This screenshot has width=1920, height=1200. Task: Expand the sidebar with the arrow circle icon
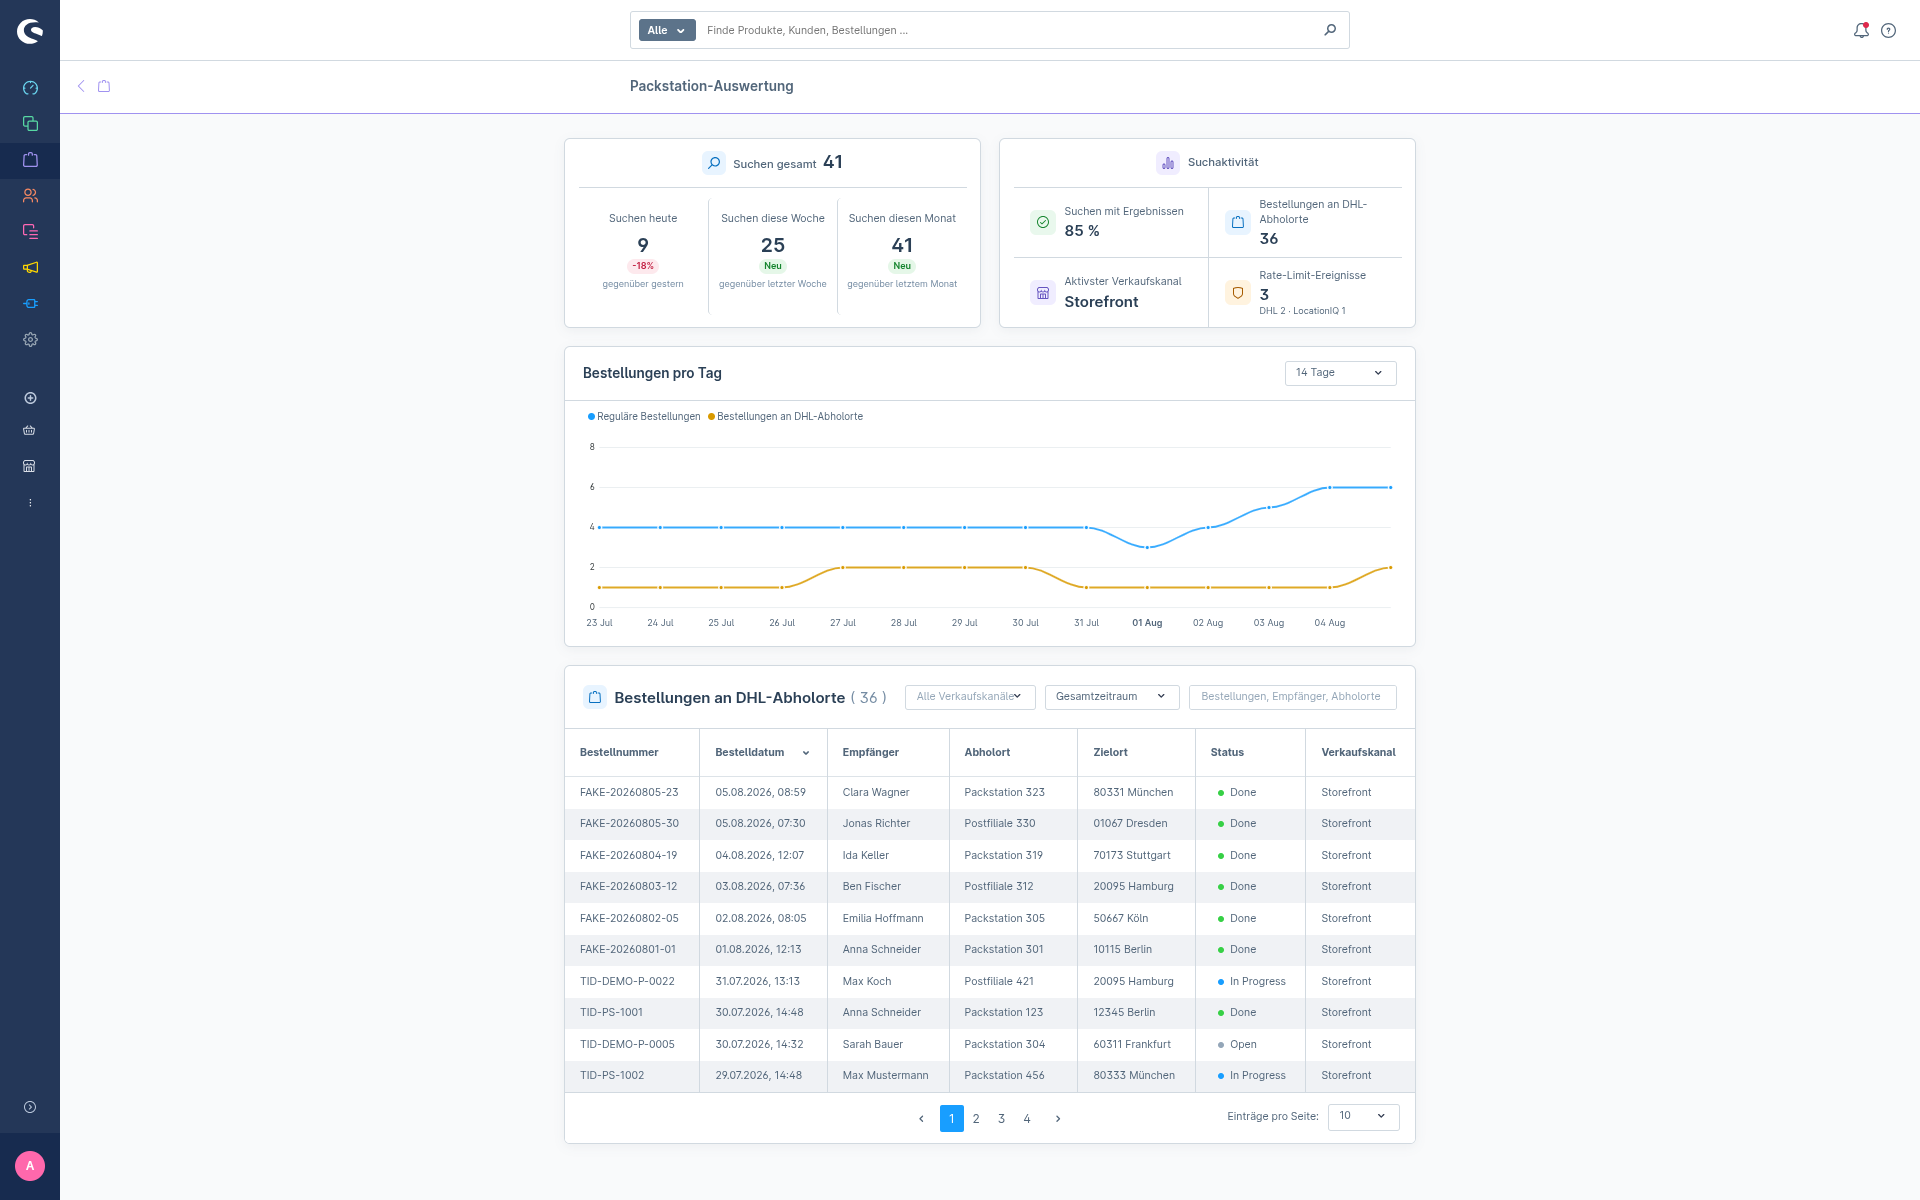(x=30, y=1107)
